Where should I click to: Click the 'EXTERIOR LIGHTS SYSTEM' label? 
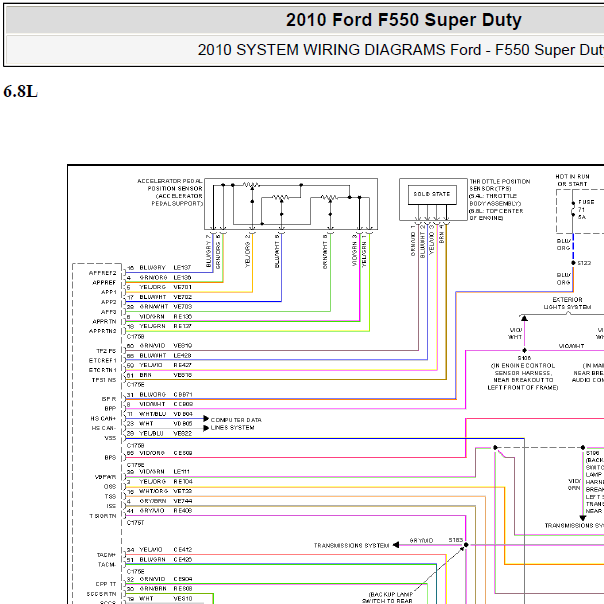tap(567, 303)
